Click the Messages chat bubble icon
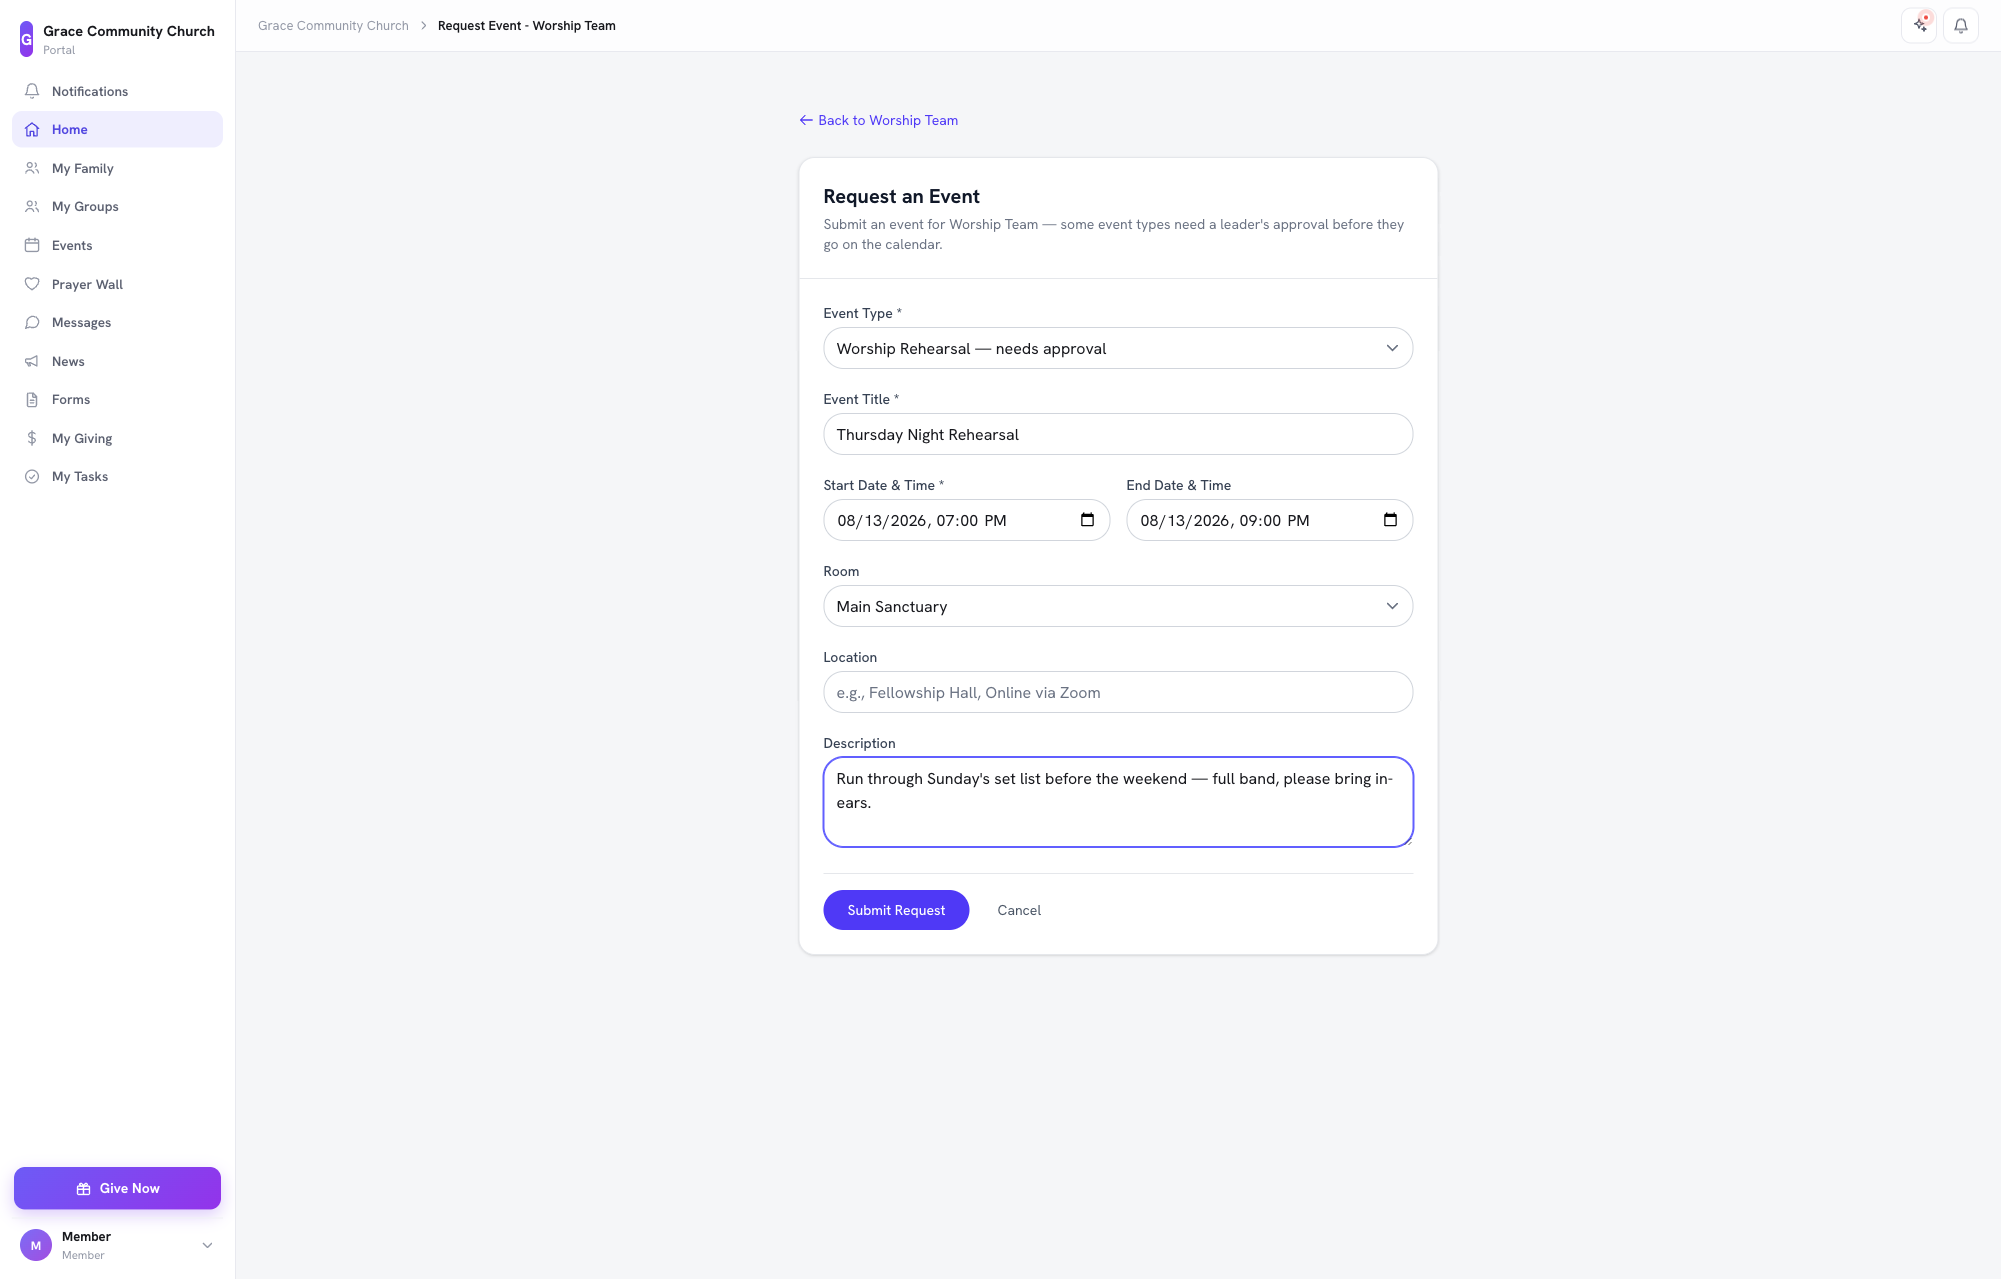 click(32, 322)
